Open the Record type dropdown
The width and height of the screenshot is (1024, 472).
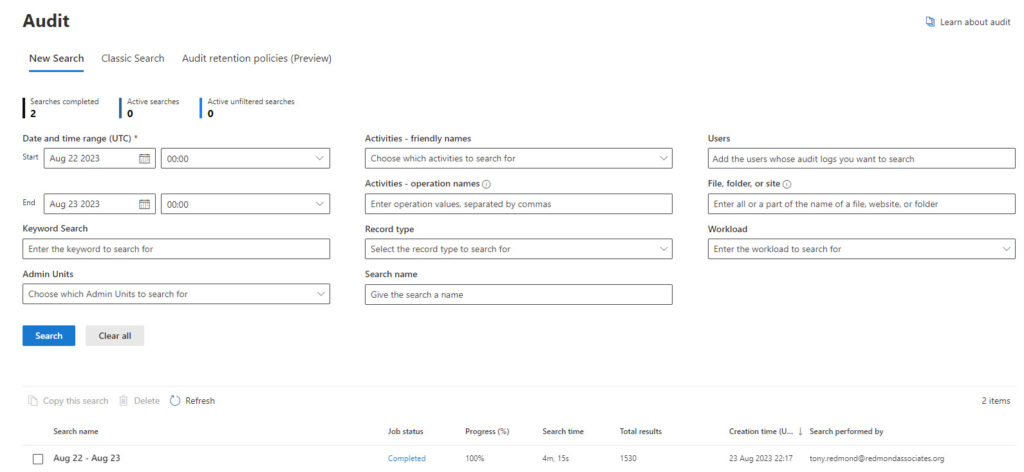click(519, 249)
